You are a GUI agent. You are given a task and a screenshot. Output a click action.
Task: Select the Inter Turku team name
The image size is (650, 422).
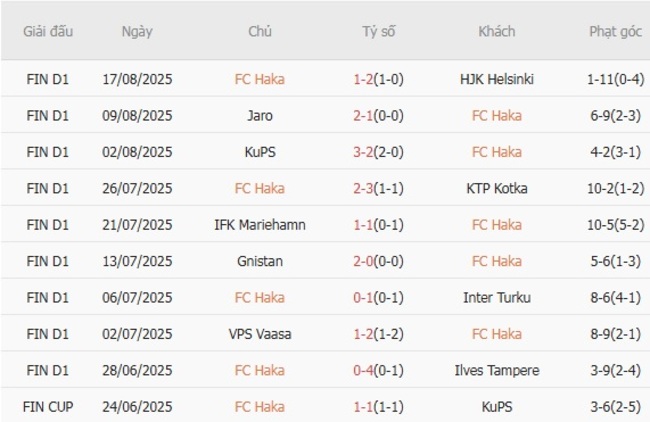497,298
